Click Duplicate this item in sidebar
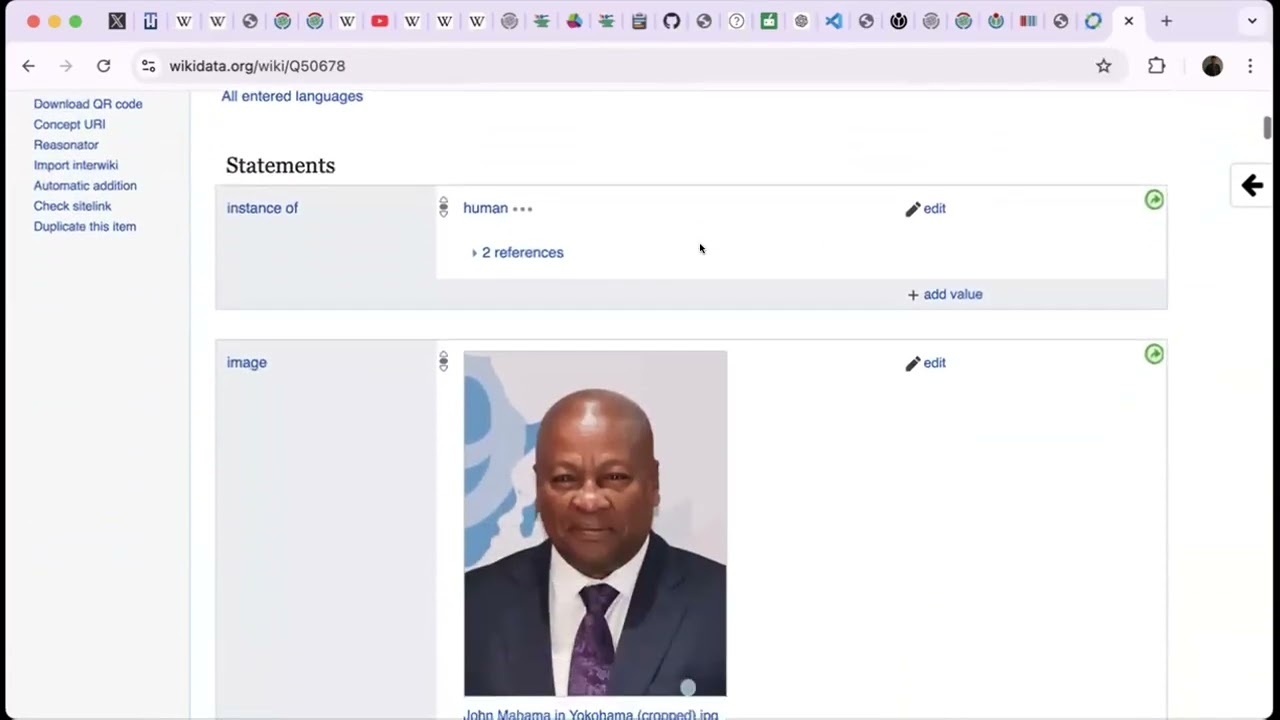This screenshot has width=1280, height=720. click(85, 227)
